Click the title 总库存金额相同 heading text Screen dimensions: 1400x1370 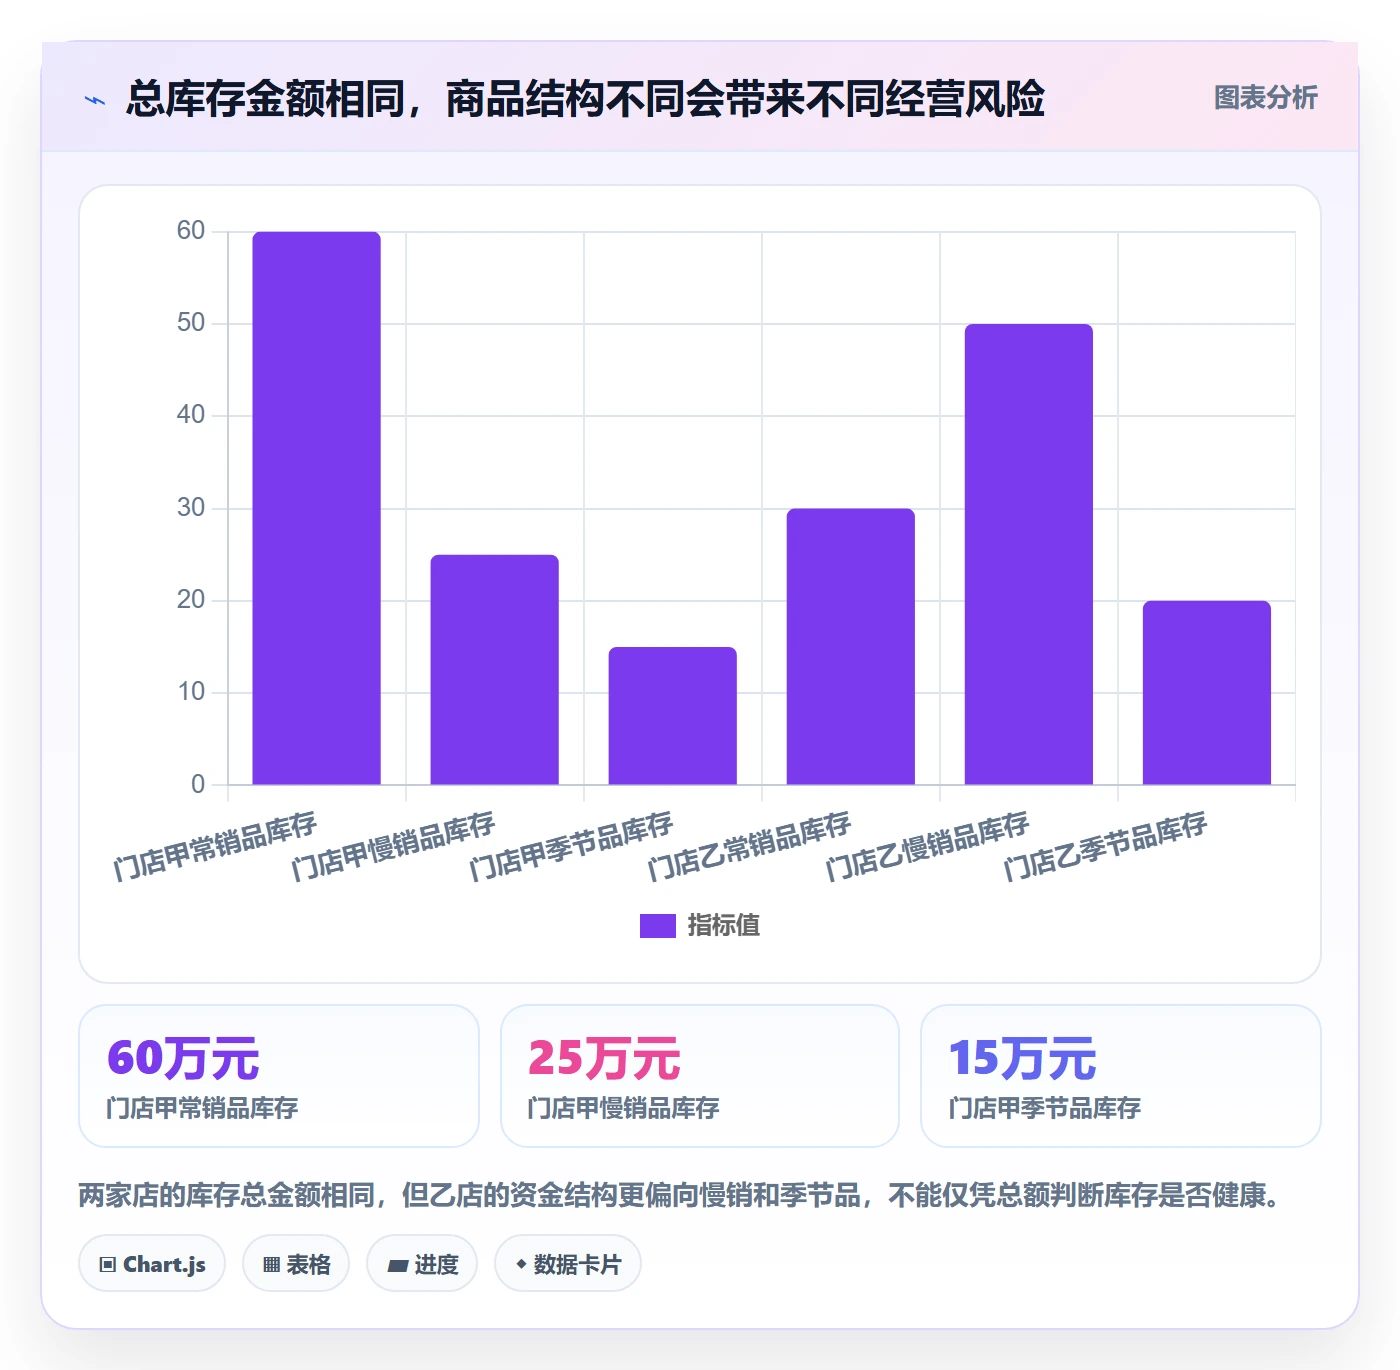tap(585, 99)
